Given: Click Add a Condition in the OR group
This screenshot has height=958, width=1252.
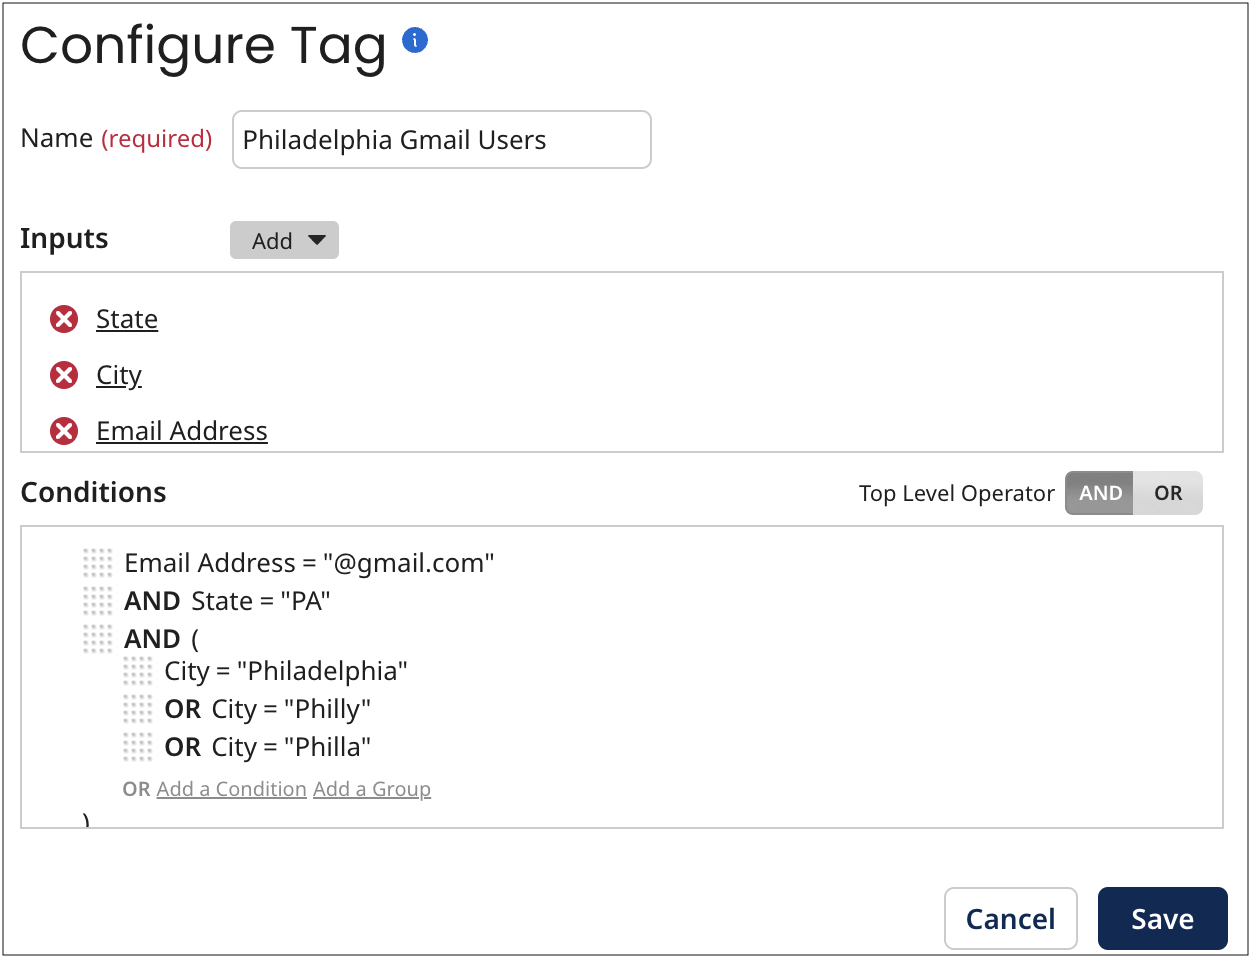Looking at the screenshot, I should (x=231, y=789).
